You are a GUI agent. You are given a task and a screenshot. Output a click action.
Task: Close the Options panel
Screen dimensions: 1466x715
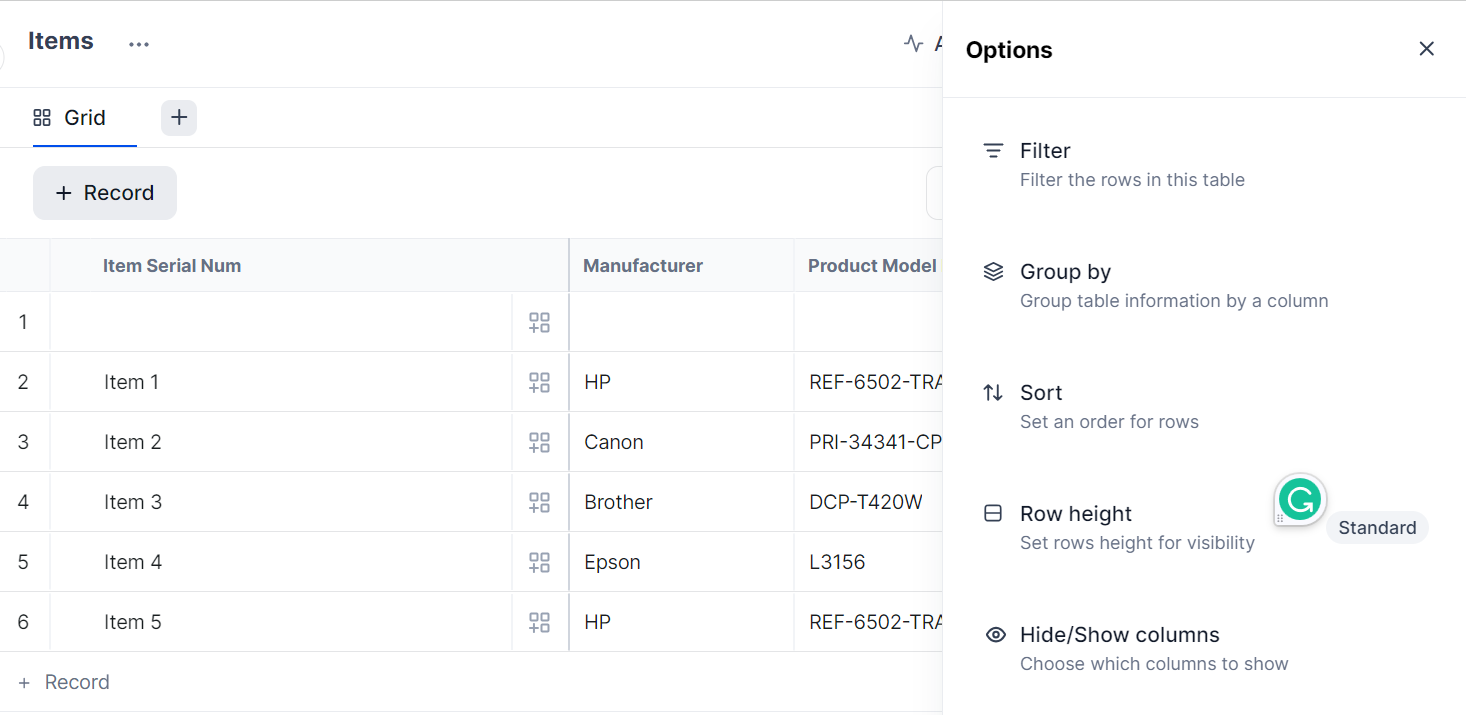point(1426,49)
